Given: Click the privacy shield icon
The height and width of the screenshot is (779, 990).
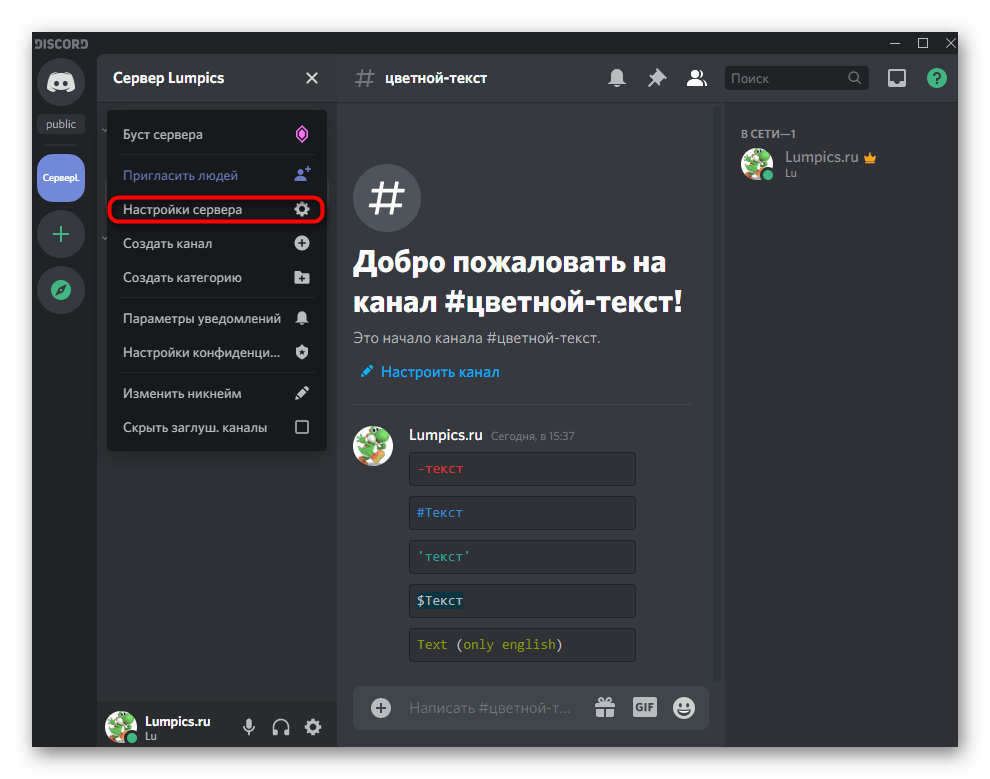Looking at the screenshot, I should 302,352.
